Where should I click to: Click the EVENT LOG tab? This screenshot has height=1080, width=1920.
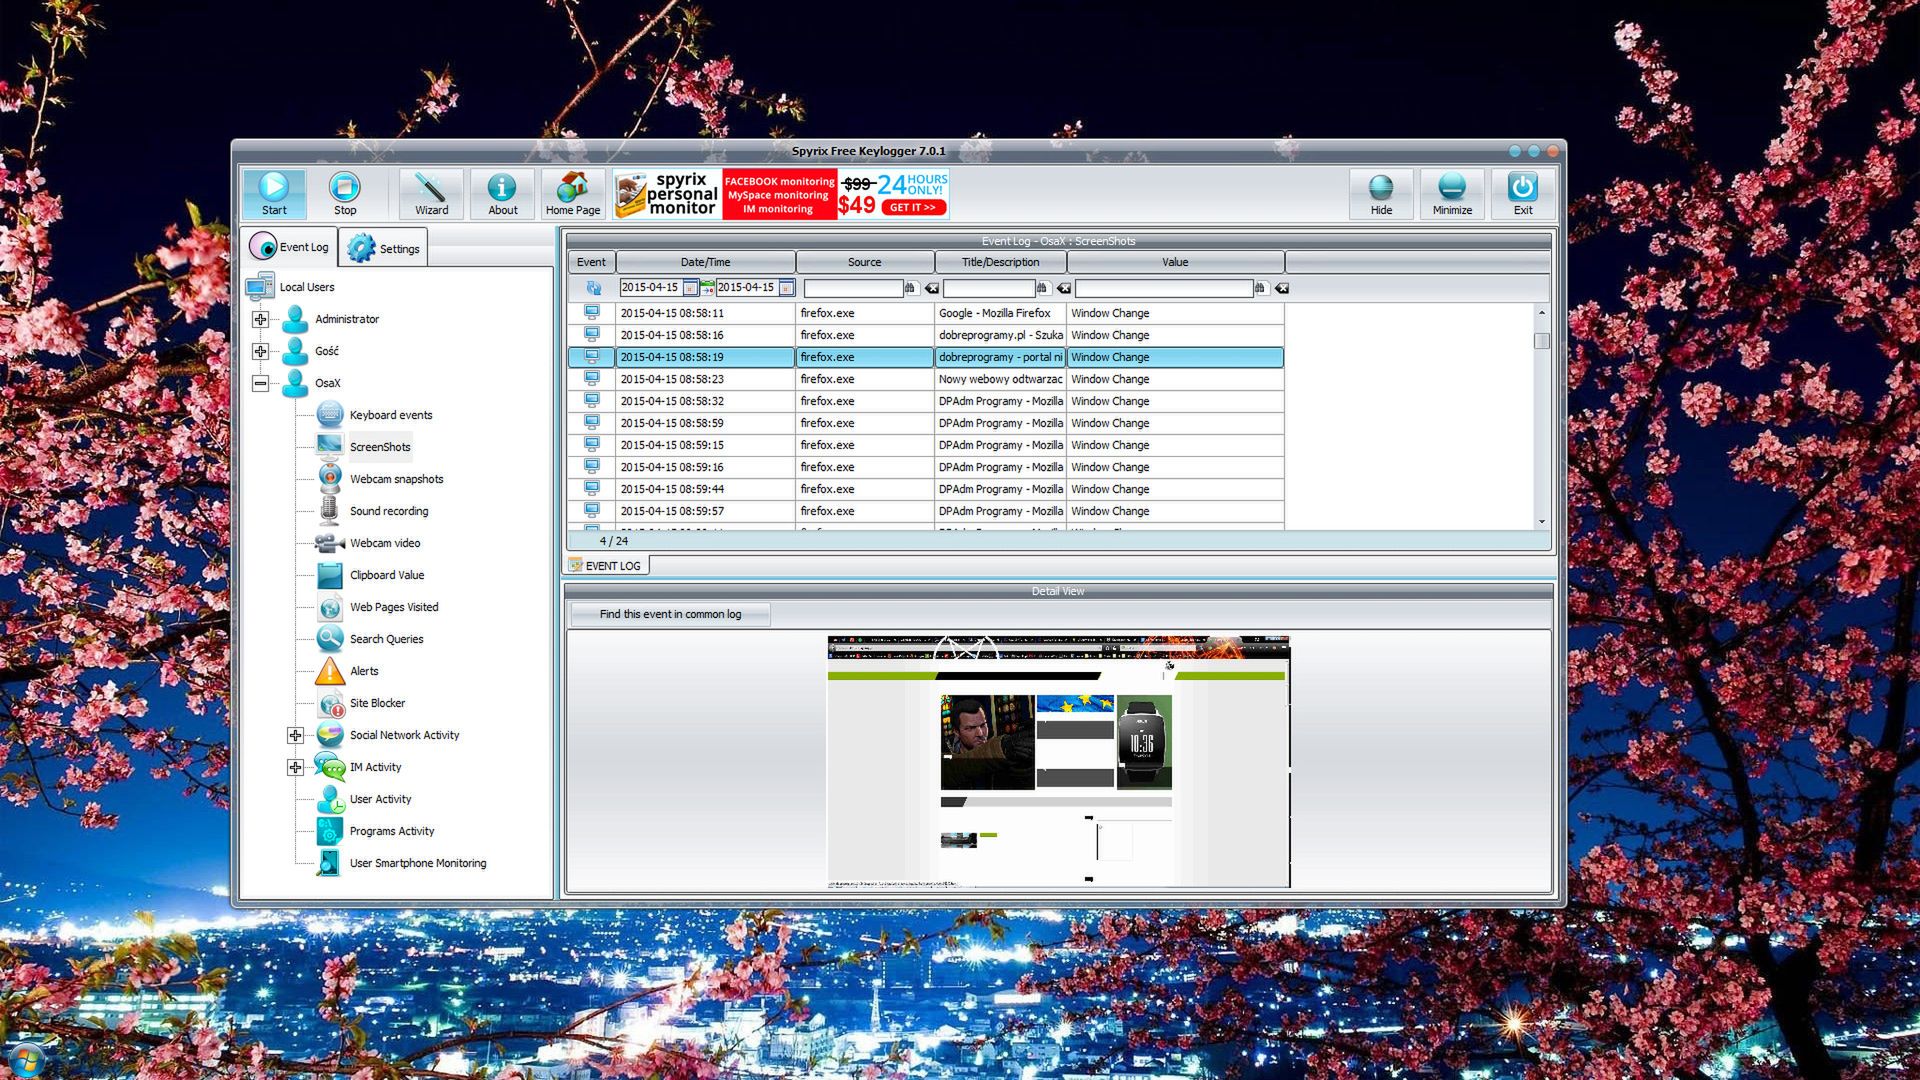coord(608,565)
